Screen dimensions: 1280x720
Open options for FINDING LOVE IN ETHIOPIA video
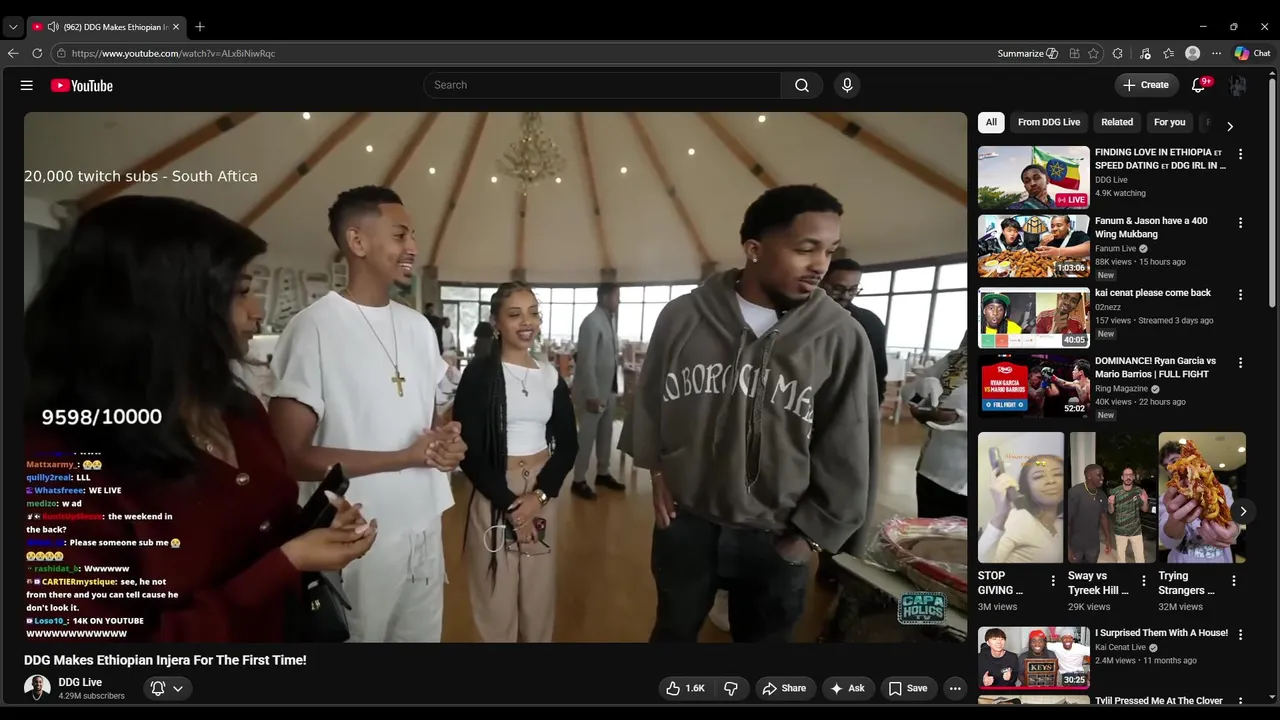coord(1240,154)
